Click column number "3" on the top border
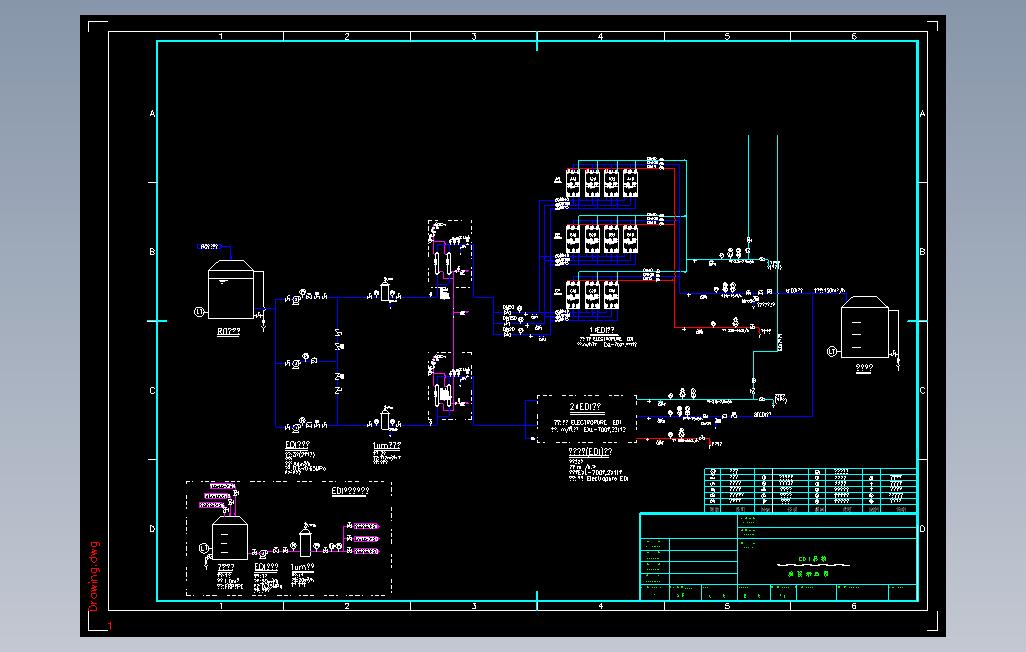The width and height of the screenshot is (1026, 652). click(474, 37)
